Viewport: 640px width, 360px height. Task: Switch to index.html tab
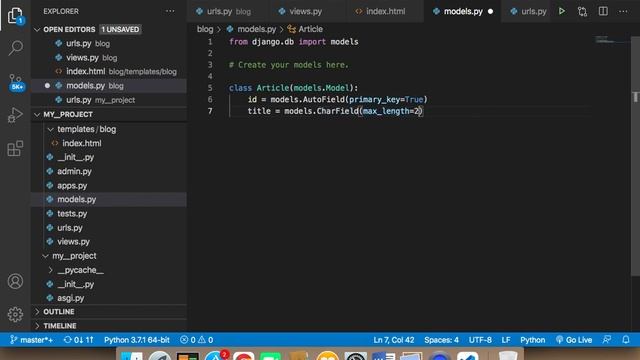click(385, 11)
